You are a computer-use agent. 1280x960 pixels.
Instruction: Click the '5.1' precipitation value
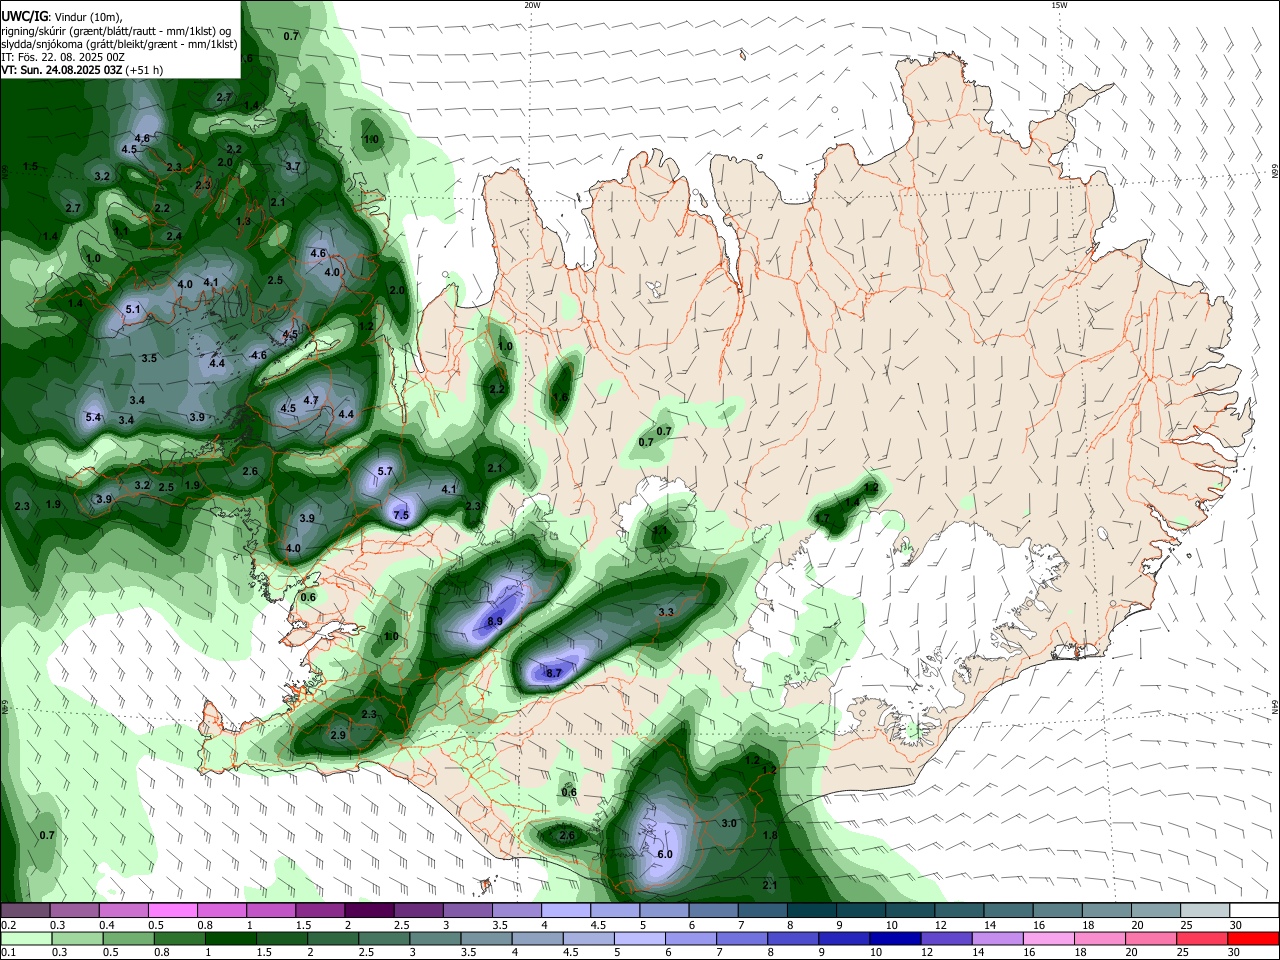coord(133,310)
